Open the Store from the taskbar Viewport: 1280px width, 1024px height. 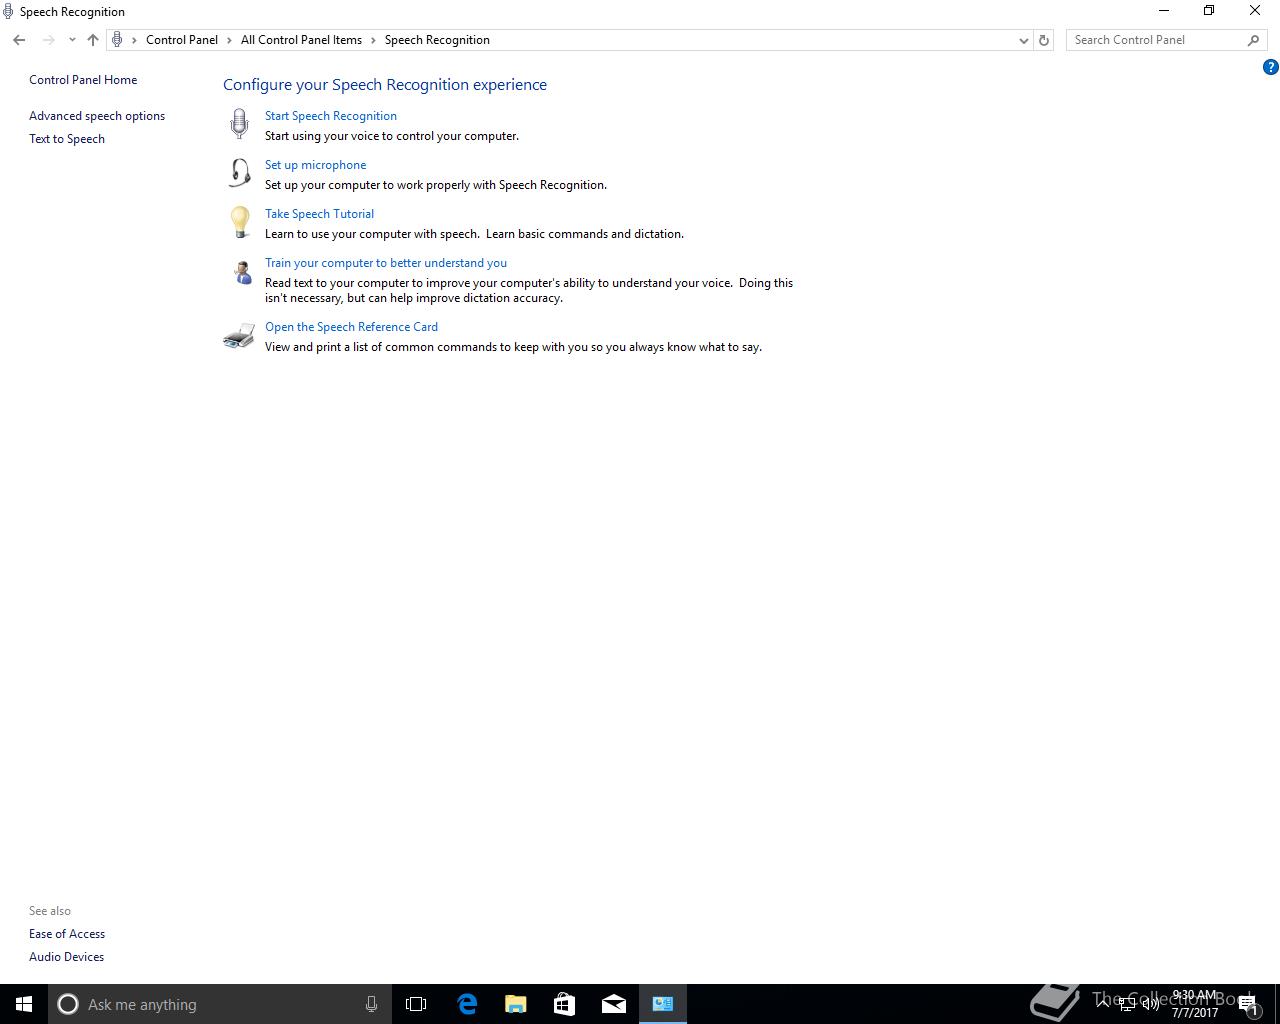(x=565, y=1004)
